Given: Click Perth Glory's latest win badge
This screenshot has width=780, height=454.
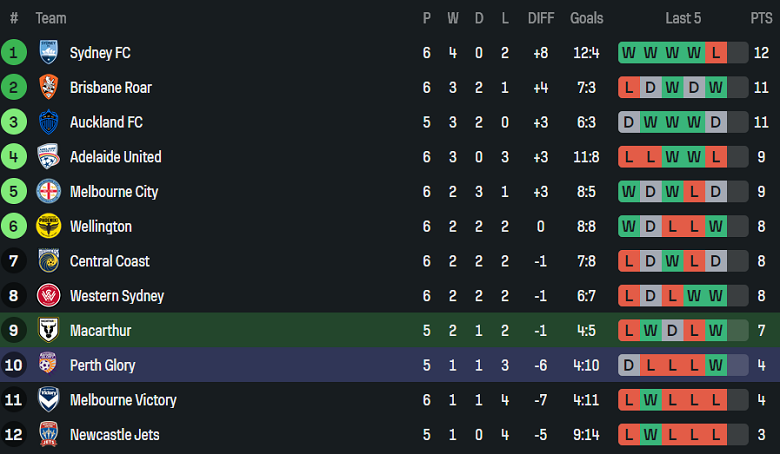Looking at the screenshot, I should (715, 365).
